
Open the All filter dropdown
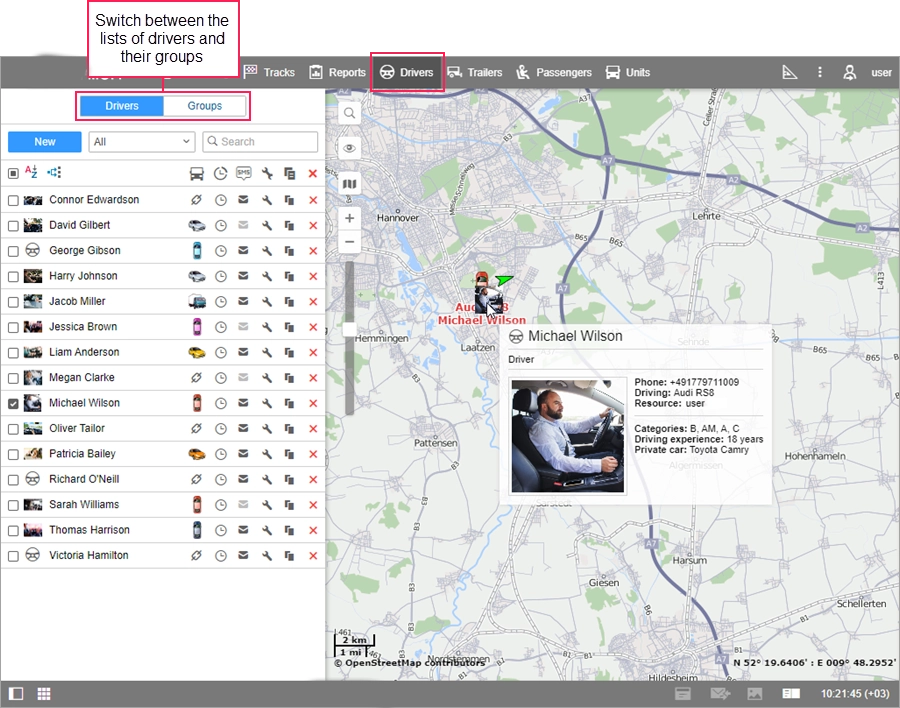[x=142, y=142]
